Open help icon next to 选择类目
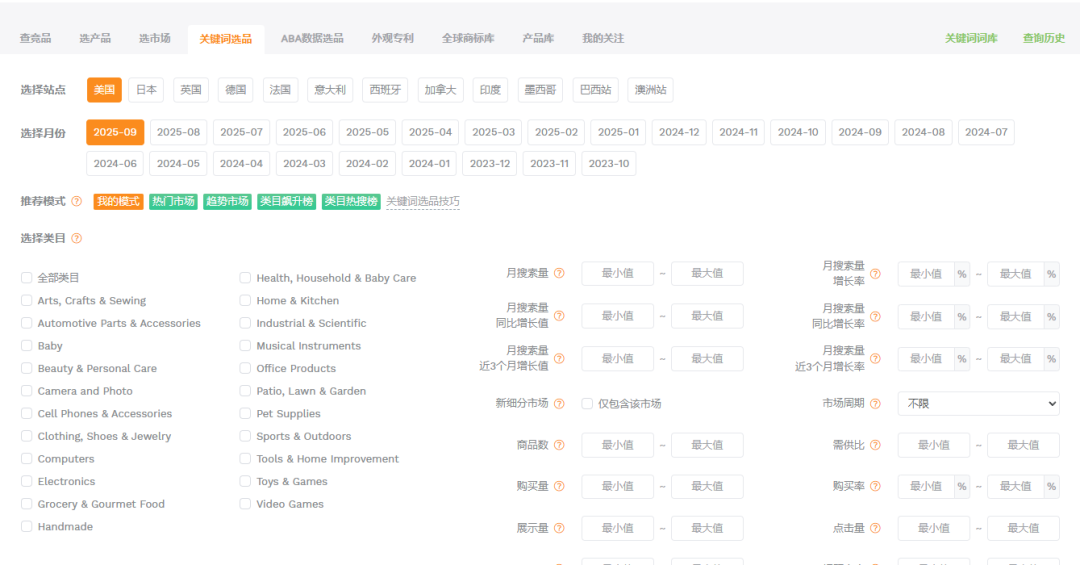 coord(76,238)
